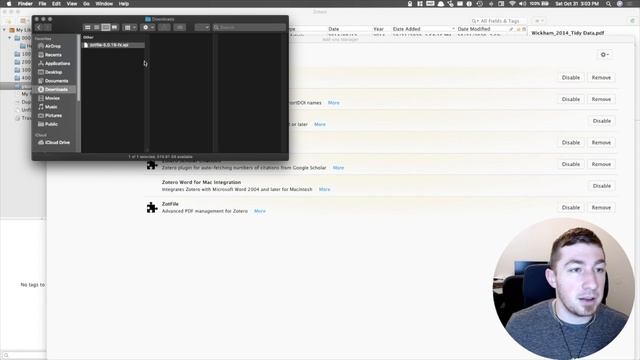Open More link for Word for Mac Integration
Image resolution: width=640 pixels, height=360 pixels.
(x=324, y=189)
